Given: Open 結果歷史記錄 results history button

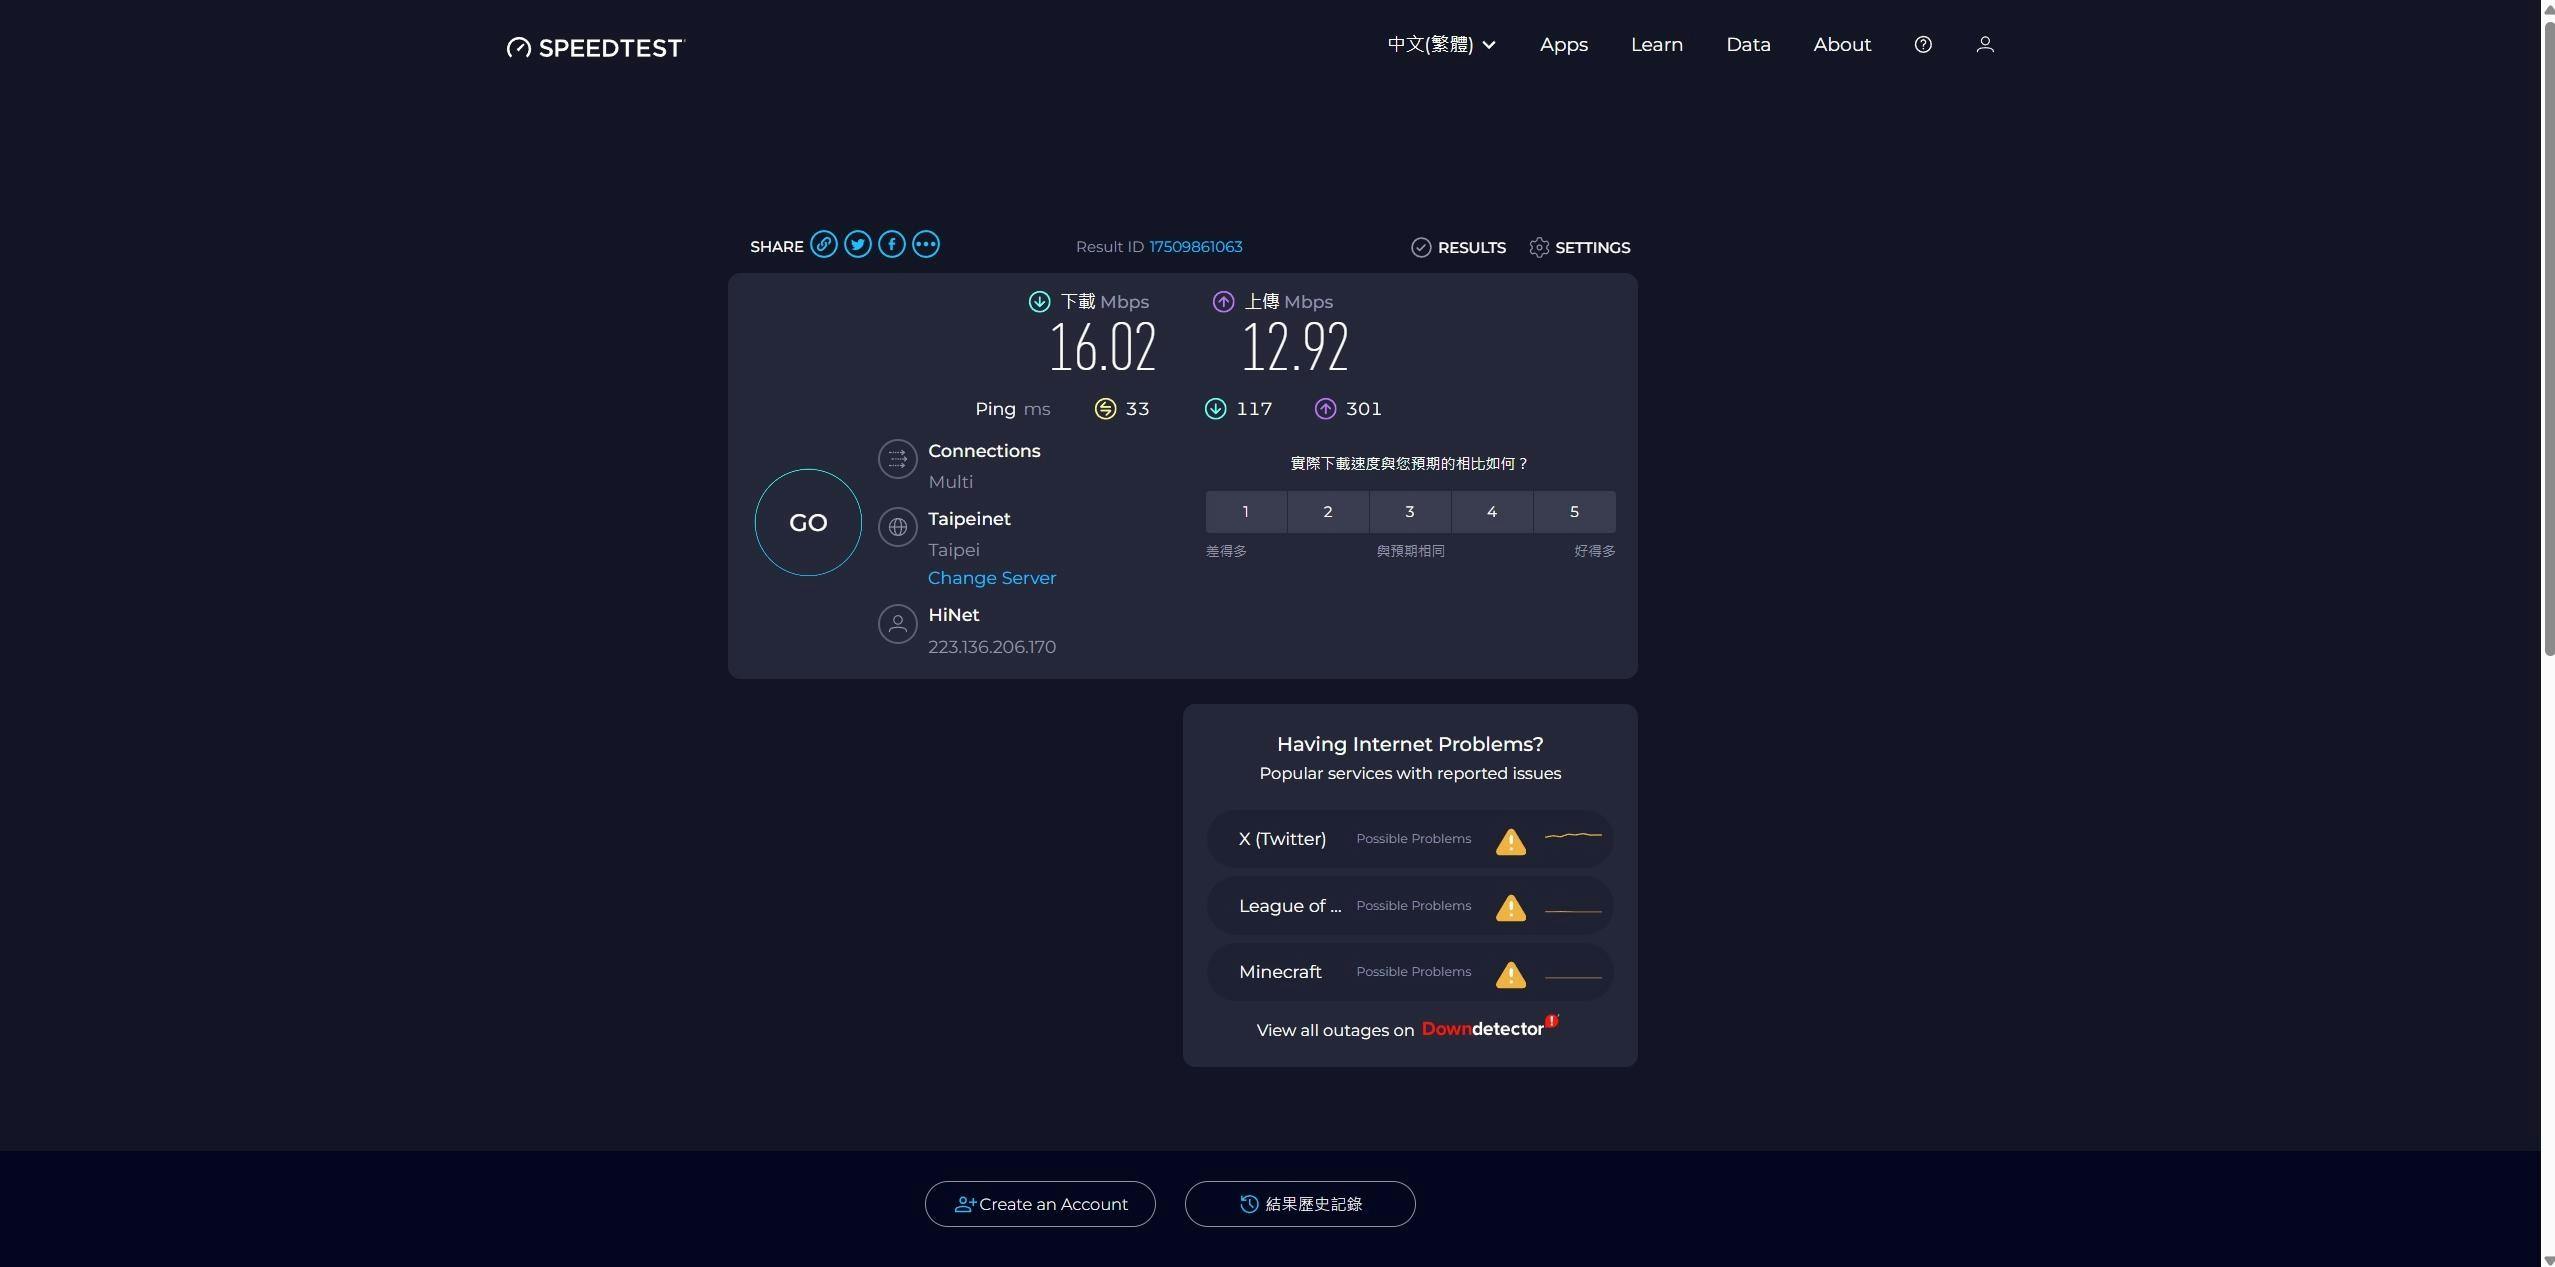Looking at the screenshot, I should [1300, 1204].
